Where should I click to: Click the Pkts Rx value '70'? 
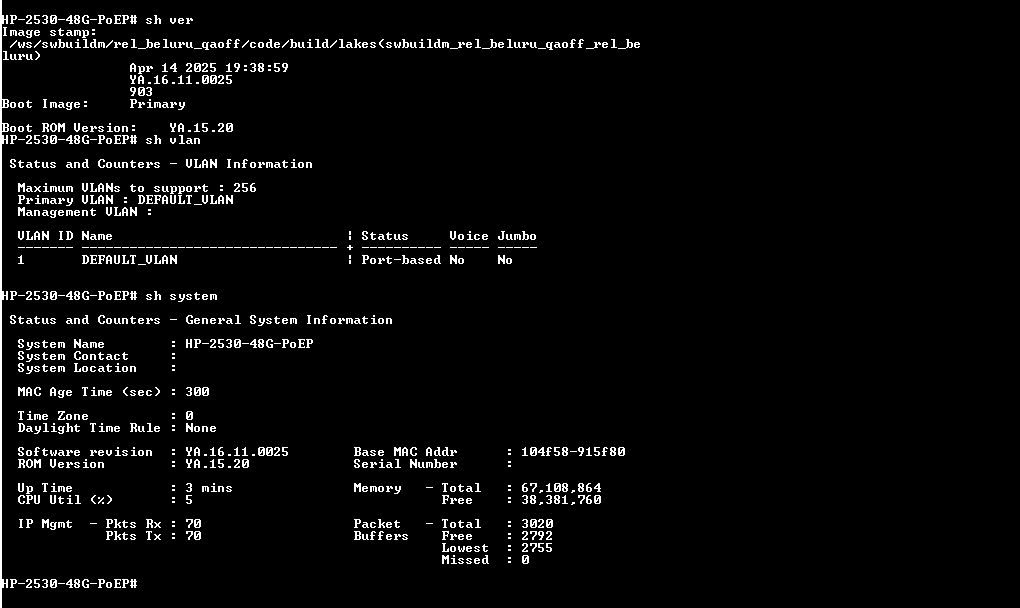coord(193,524)
